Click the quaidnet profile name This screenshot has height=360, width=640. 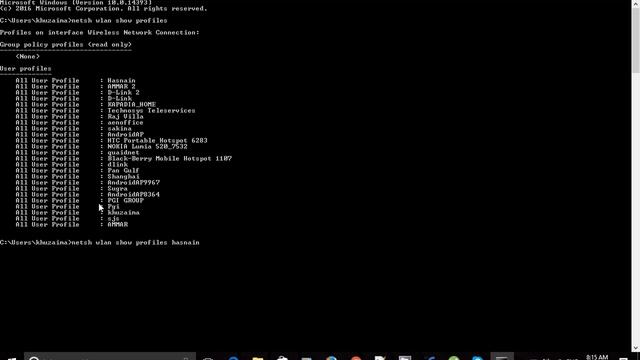[123, 152]
